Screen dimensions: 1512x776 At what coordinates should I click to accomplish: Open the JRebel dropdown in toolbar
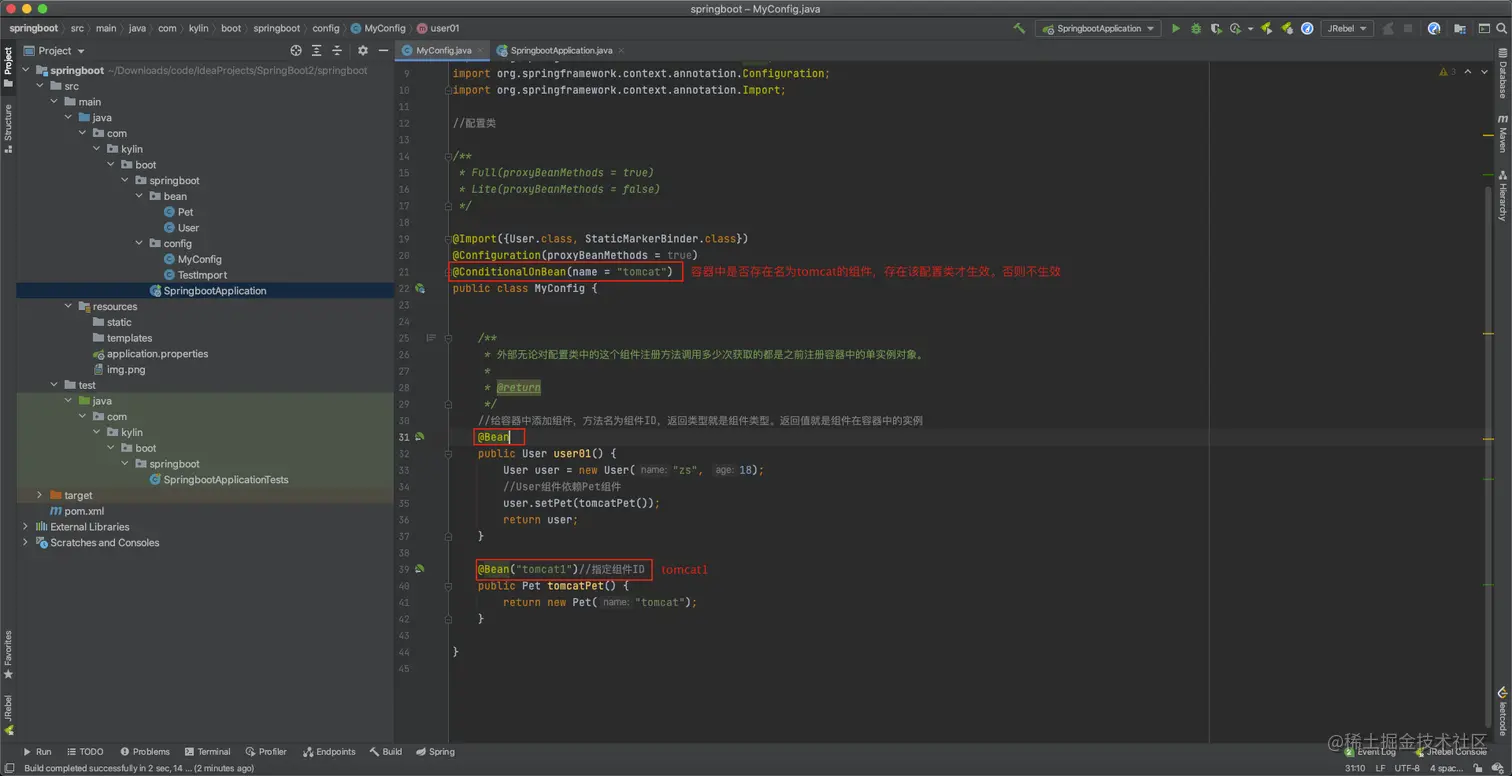coord(1347,28)
